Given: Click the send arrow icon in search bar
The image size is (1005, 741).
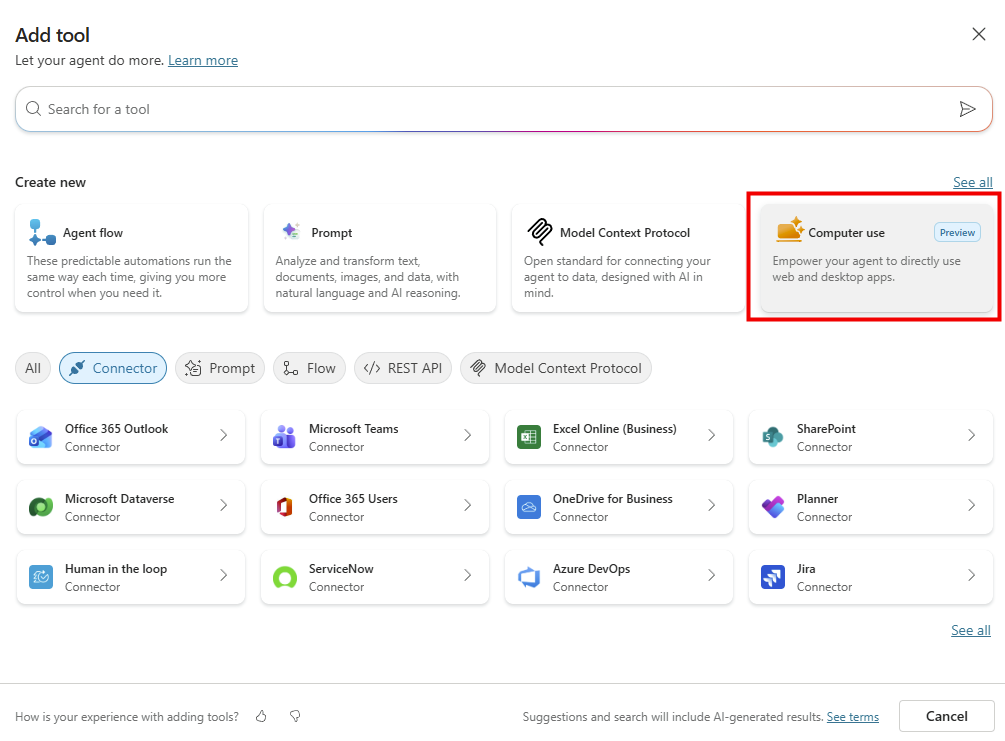Looking at the screenshot, I should pos(967,109).
